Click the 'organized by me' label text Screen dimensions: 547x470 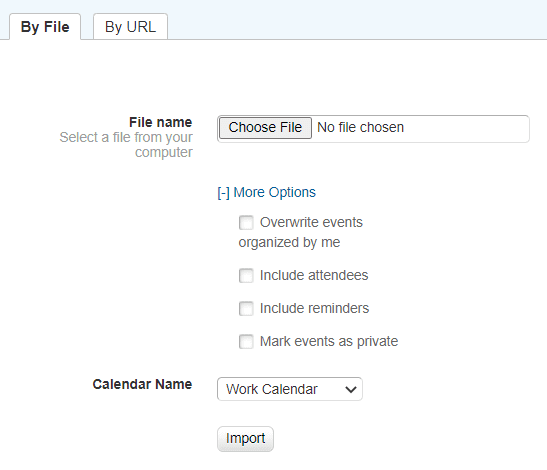[x=289, y=243]
